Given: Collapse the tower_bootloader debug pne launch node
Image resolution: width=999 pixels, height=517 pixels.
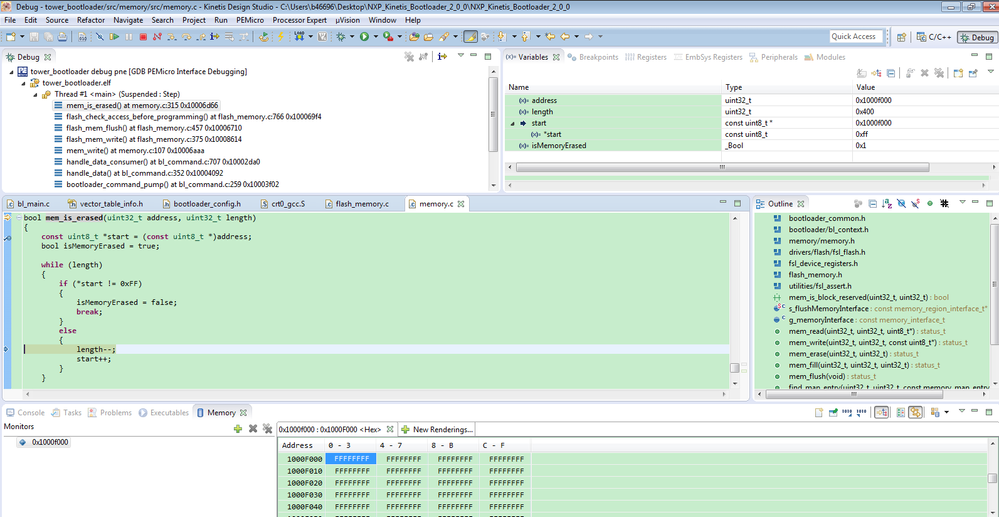Looking at the screenshot, I should coord(12,71).
